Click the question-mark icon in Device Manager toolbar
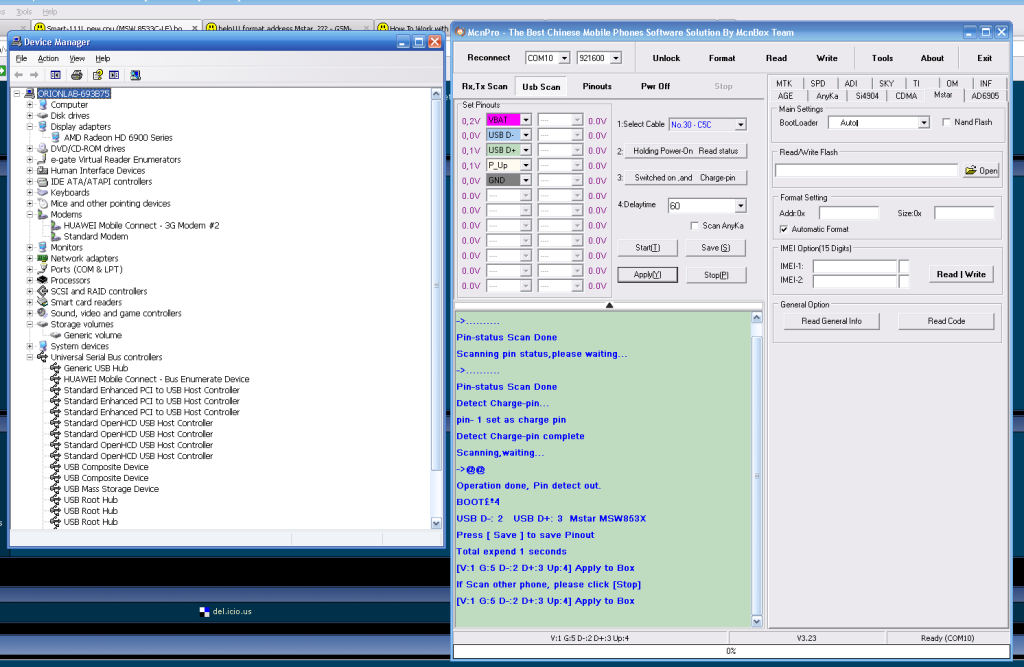The height and width of the screenshot is (667, 1024). (98, 75)
